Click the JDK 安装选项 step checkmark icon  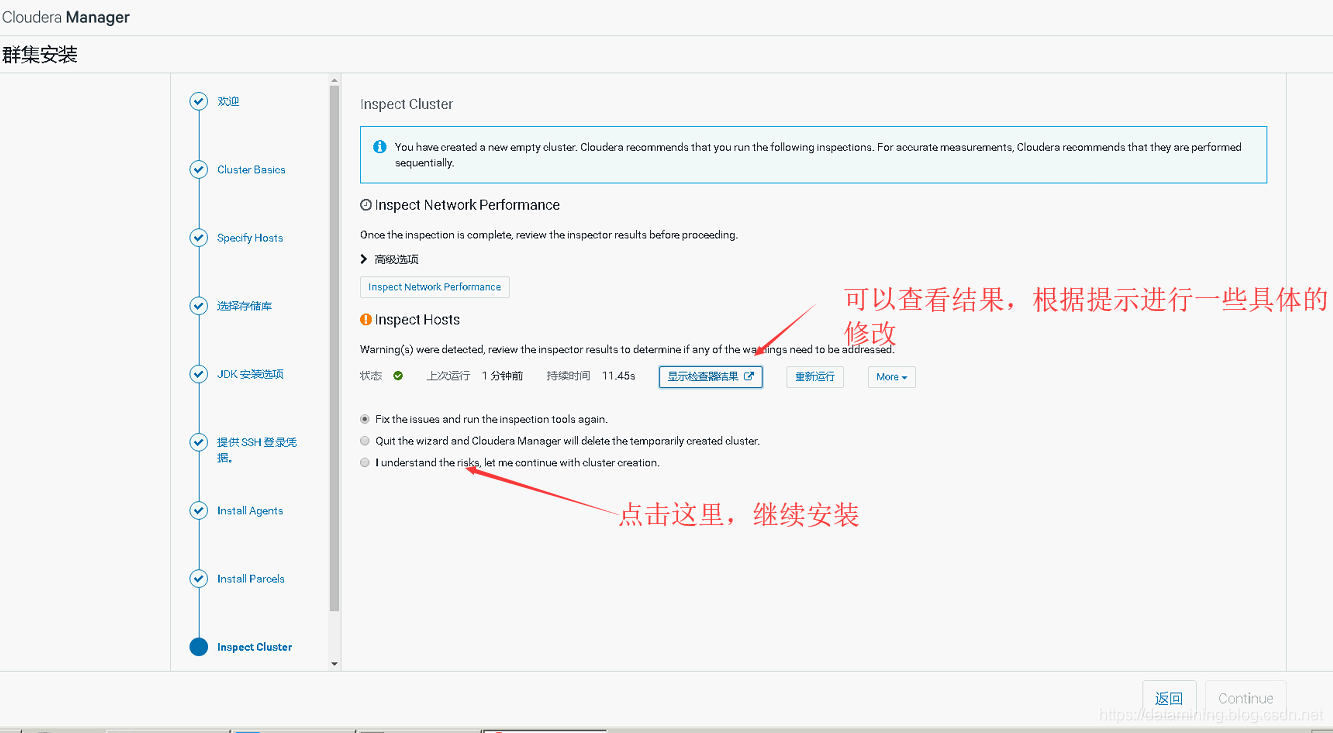198,374
